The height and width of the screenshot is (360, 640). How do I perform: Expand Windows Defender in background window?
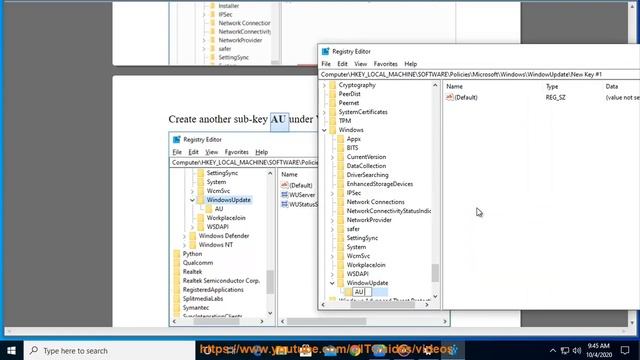coord(184,236)
